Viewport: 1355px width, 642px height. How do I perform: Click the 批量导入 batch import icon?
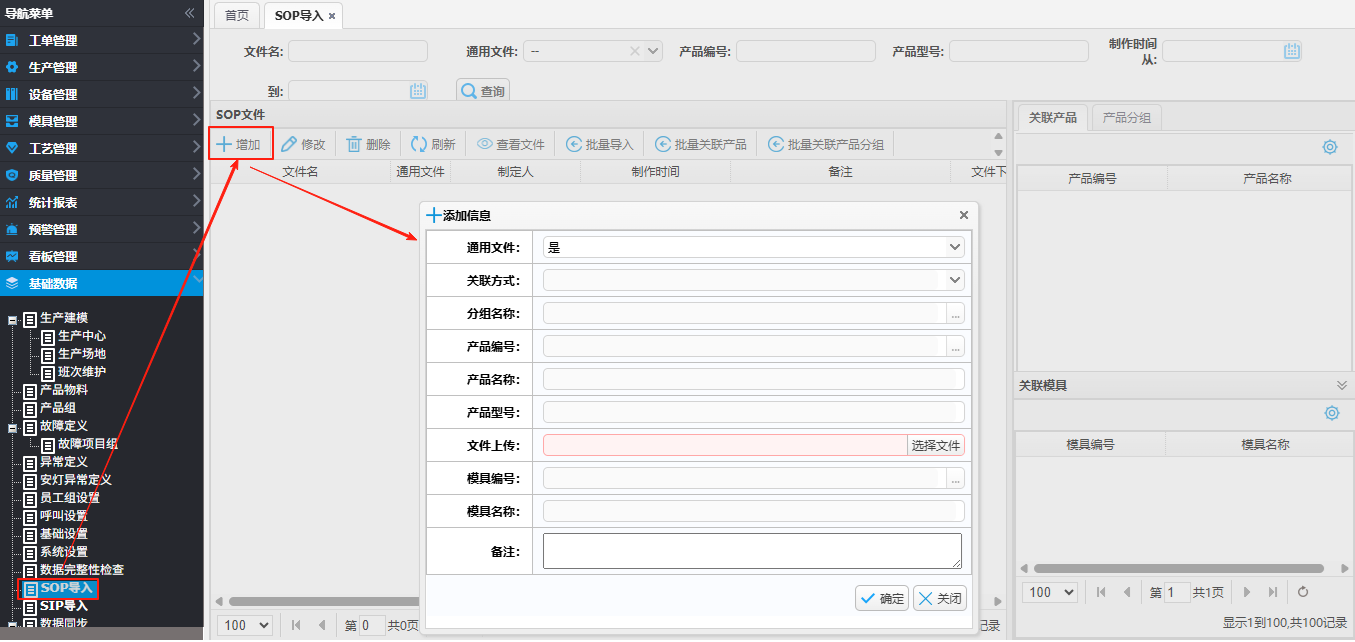(574, 144)
